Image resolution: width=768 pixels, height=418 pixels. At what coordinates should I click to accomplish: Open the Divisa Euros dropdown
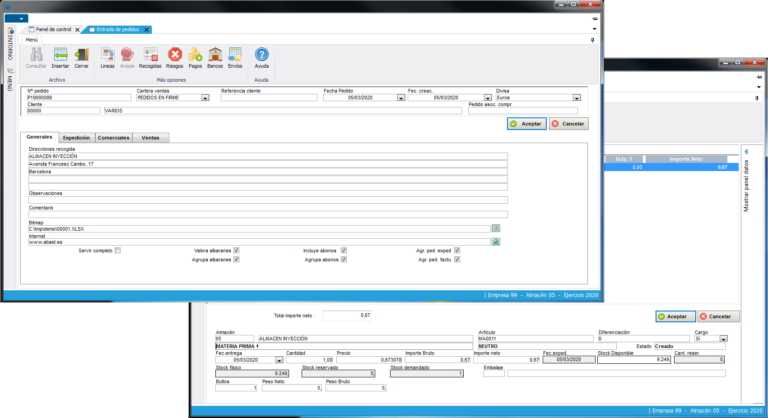577,98
